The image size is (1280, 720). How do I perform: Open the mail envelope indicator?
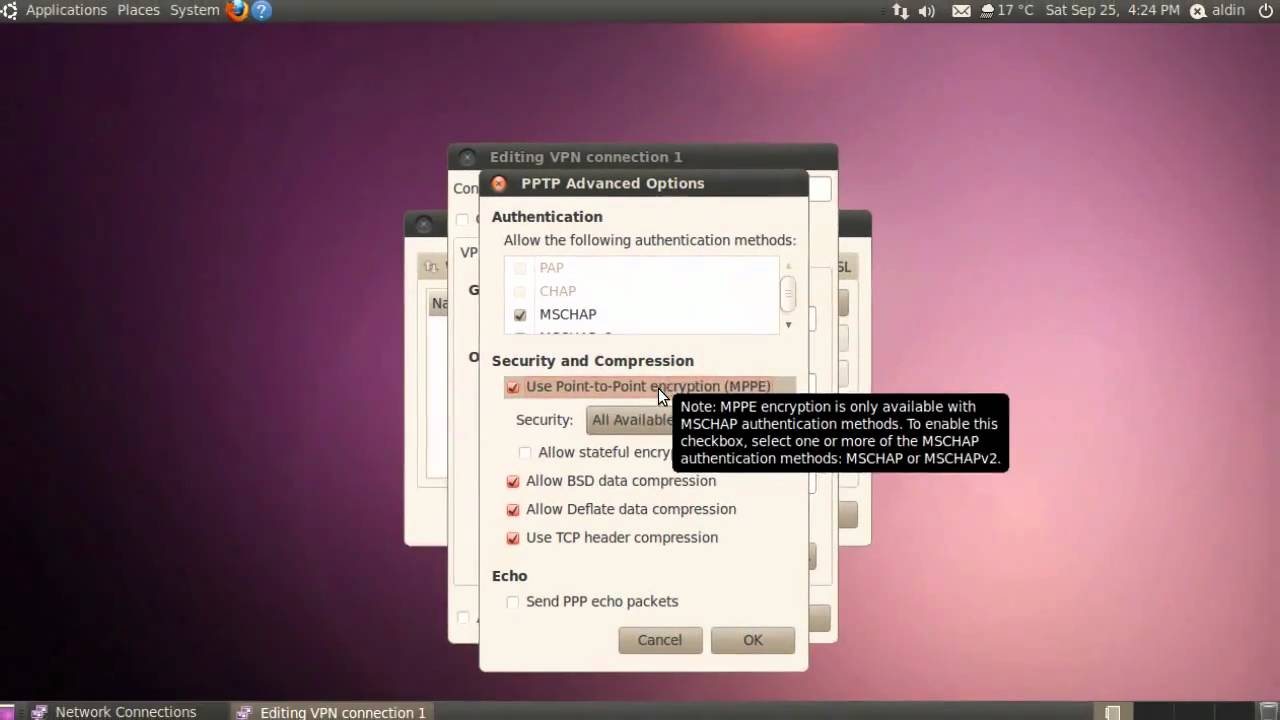point(961,11)
